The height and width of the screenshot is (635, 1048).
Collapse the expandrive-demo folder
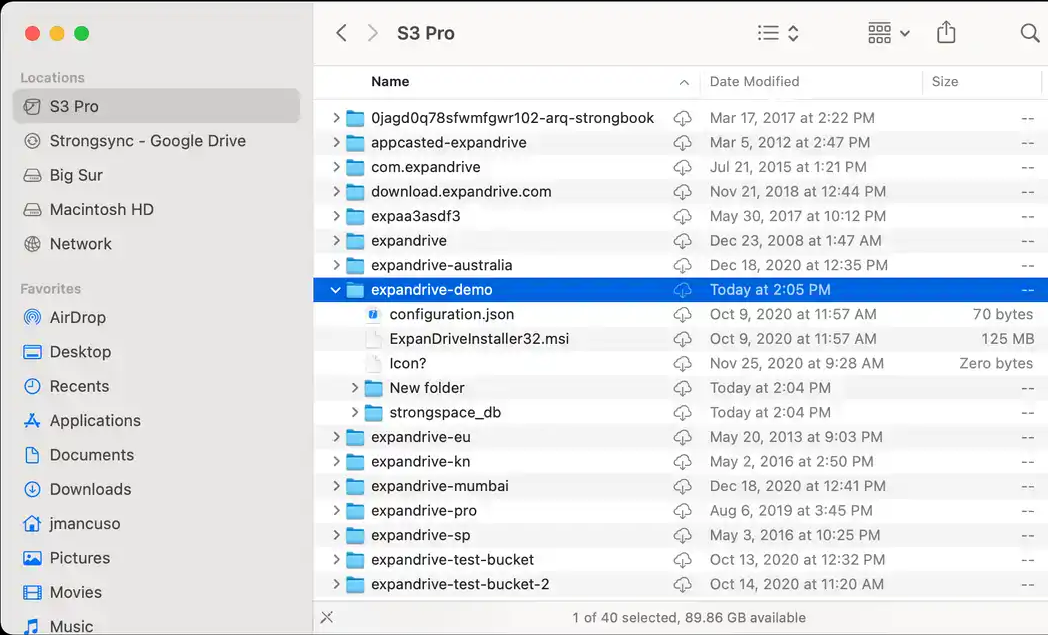coord(336,290)
